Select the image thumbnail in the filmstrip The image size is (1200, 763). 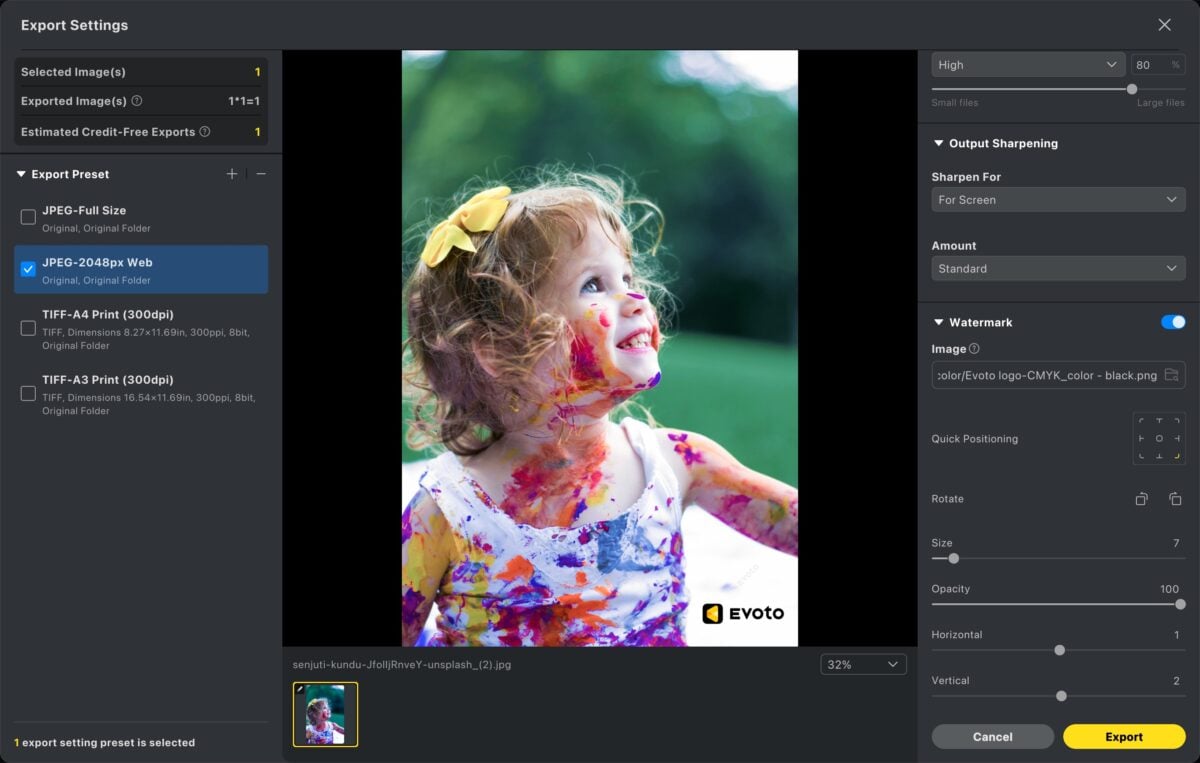coord(324,712)
